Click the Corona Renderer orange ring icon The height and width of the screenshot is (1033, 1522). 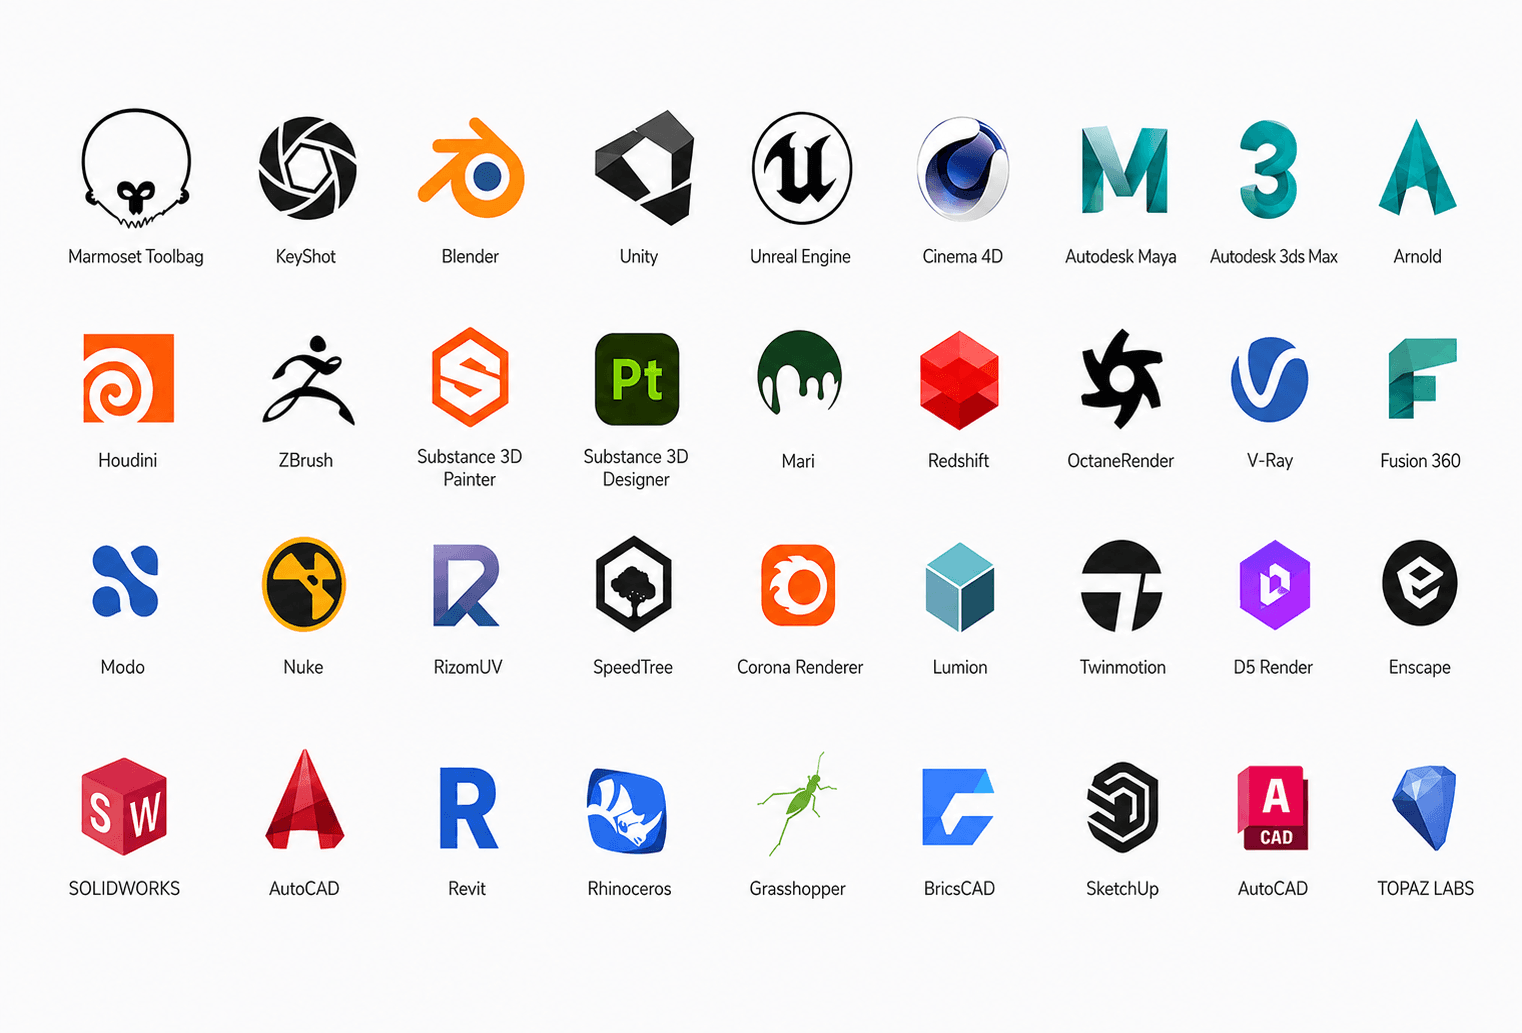(798, 585)
